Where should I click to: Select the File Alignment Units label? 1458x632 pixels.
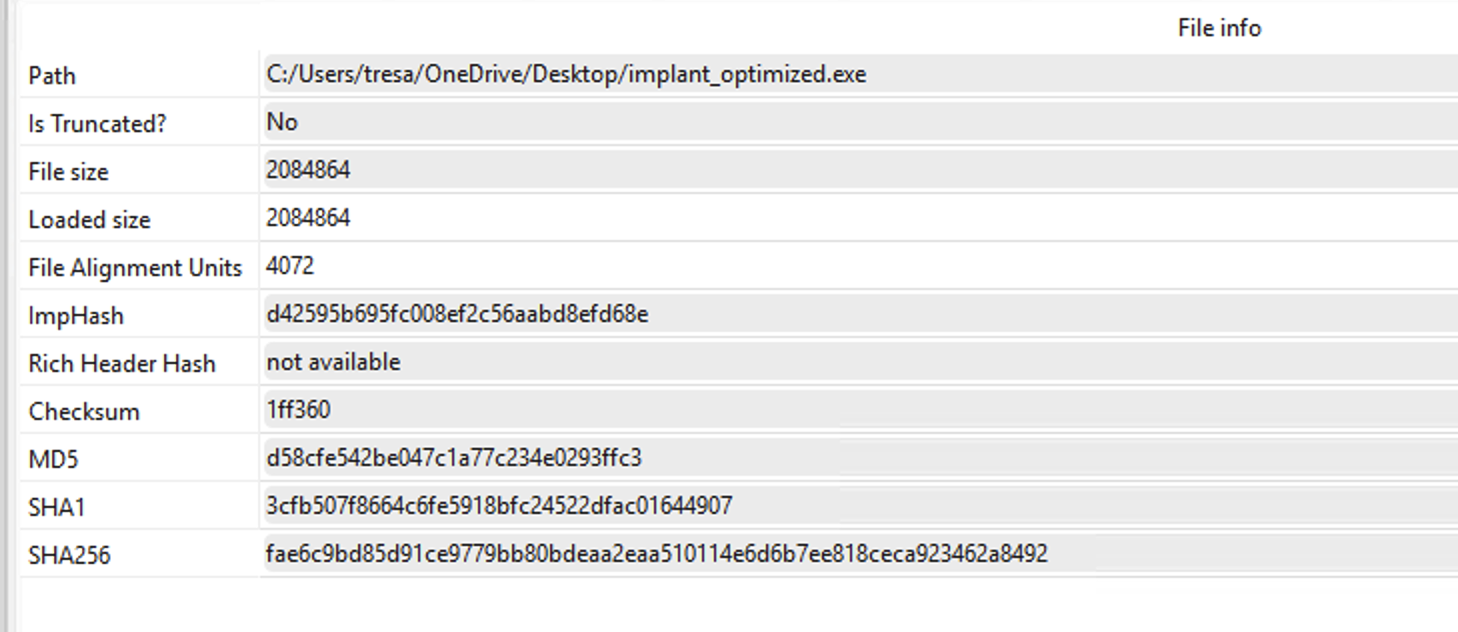[135, 268]
